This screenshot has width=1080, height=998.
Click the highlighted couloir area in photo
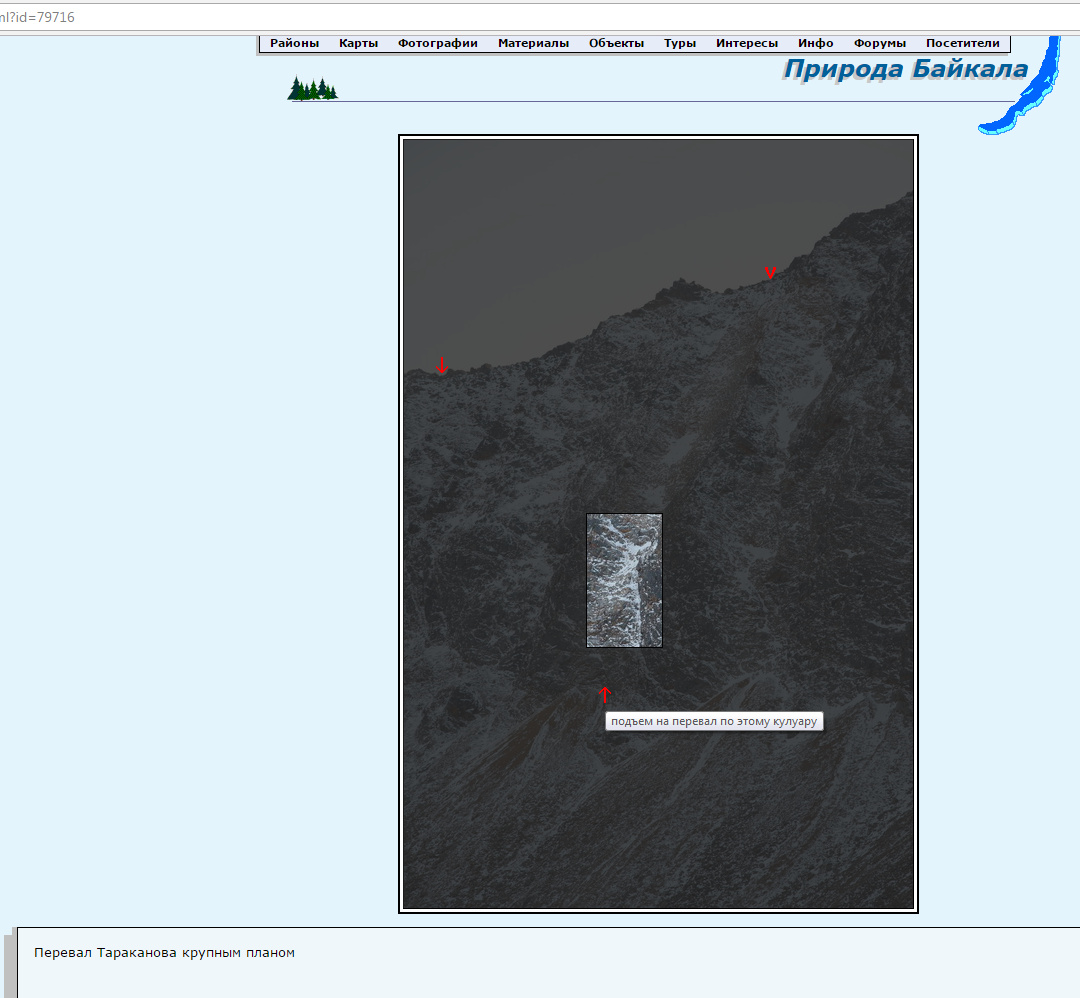pyautogui.click(x=624, y=580)
